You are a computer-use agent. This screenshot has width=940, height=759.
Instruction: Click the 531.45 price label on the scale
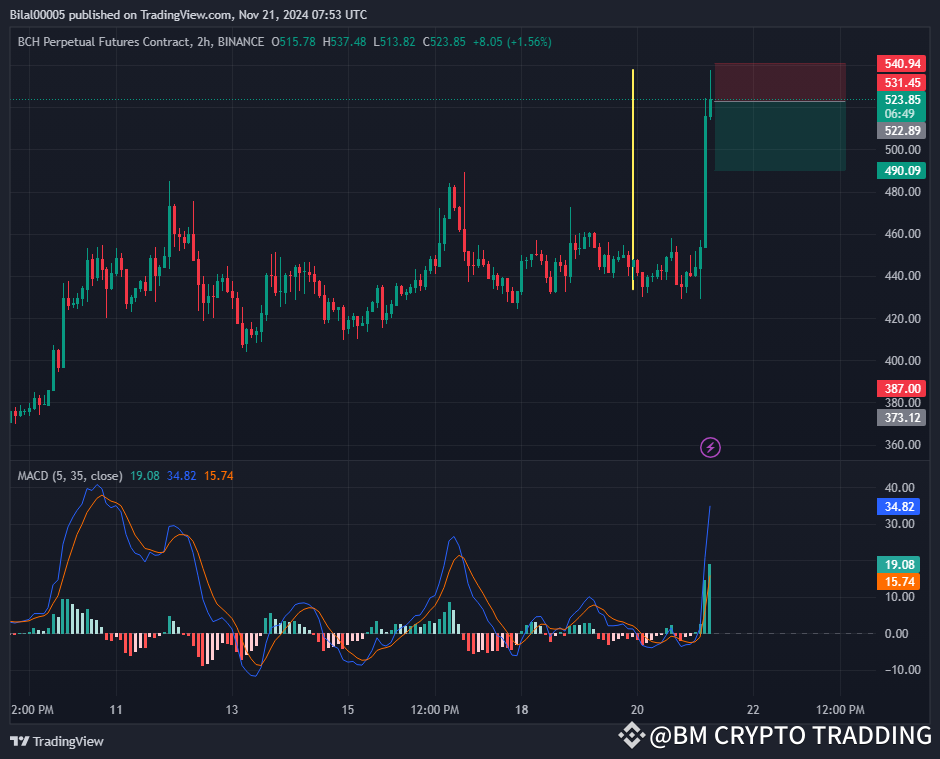tap(901, 83)
